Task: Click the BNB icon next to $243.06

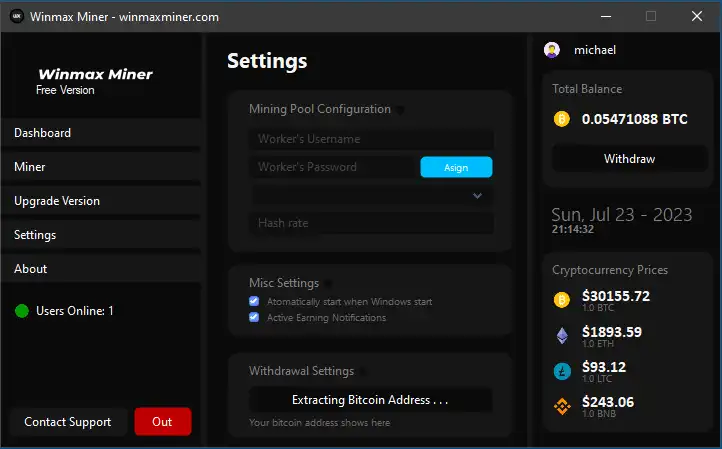Action: (562, 407)
